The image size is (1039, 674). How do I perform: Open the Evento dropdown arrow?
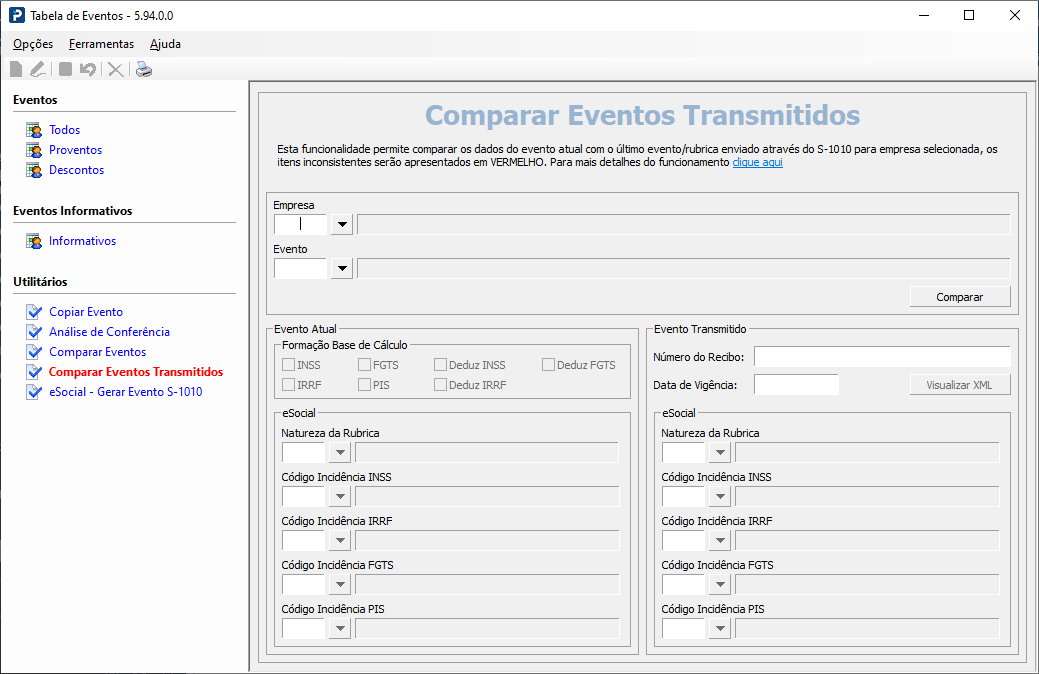point(342,268)
